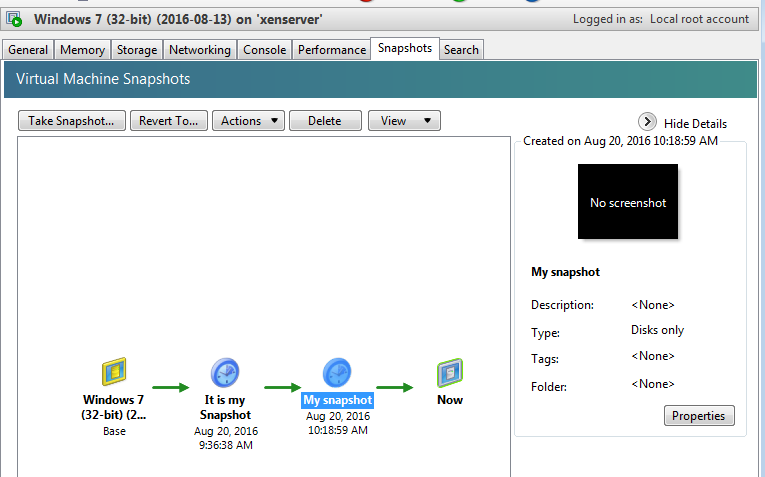The width and height of the screenshot is (765, 477).
Task: Go to the Storage tab
Action: [x=137, y=50]
